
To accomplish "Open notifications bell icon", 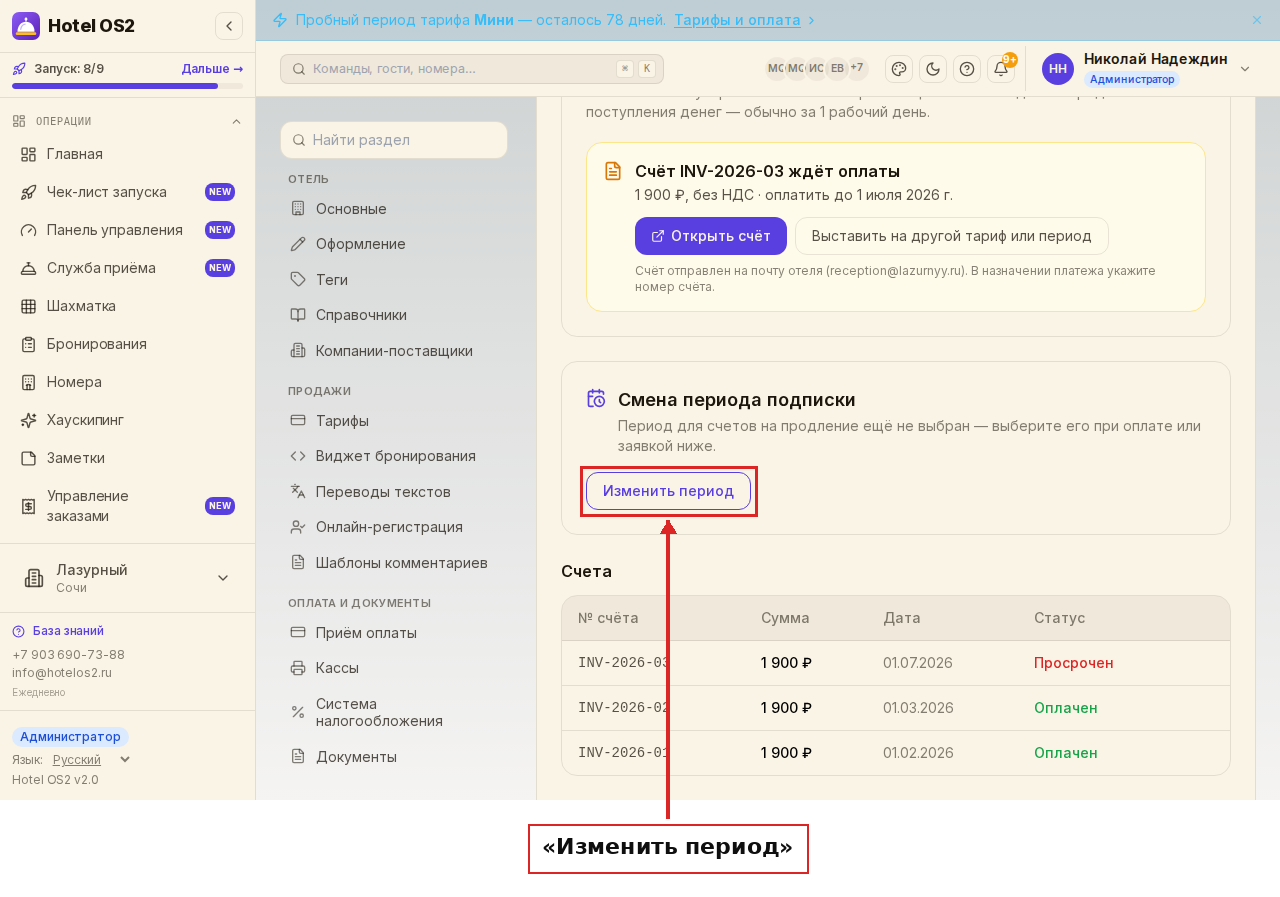I will (x=1001, y=69).
